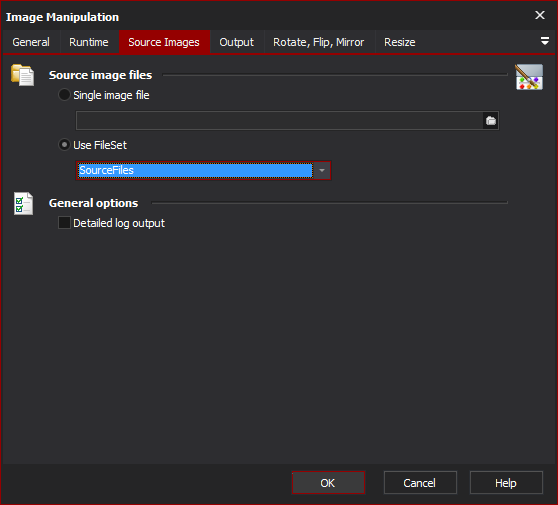Click the General options checklist icon
Screen dimensions: 558x505
[x=23, y=204]
